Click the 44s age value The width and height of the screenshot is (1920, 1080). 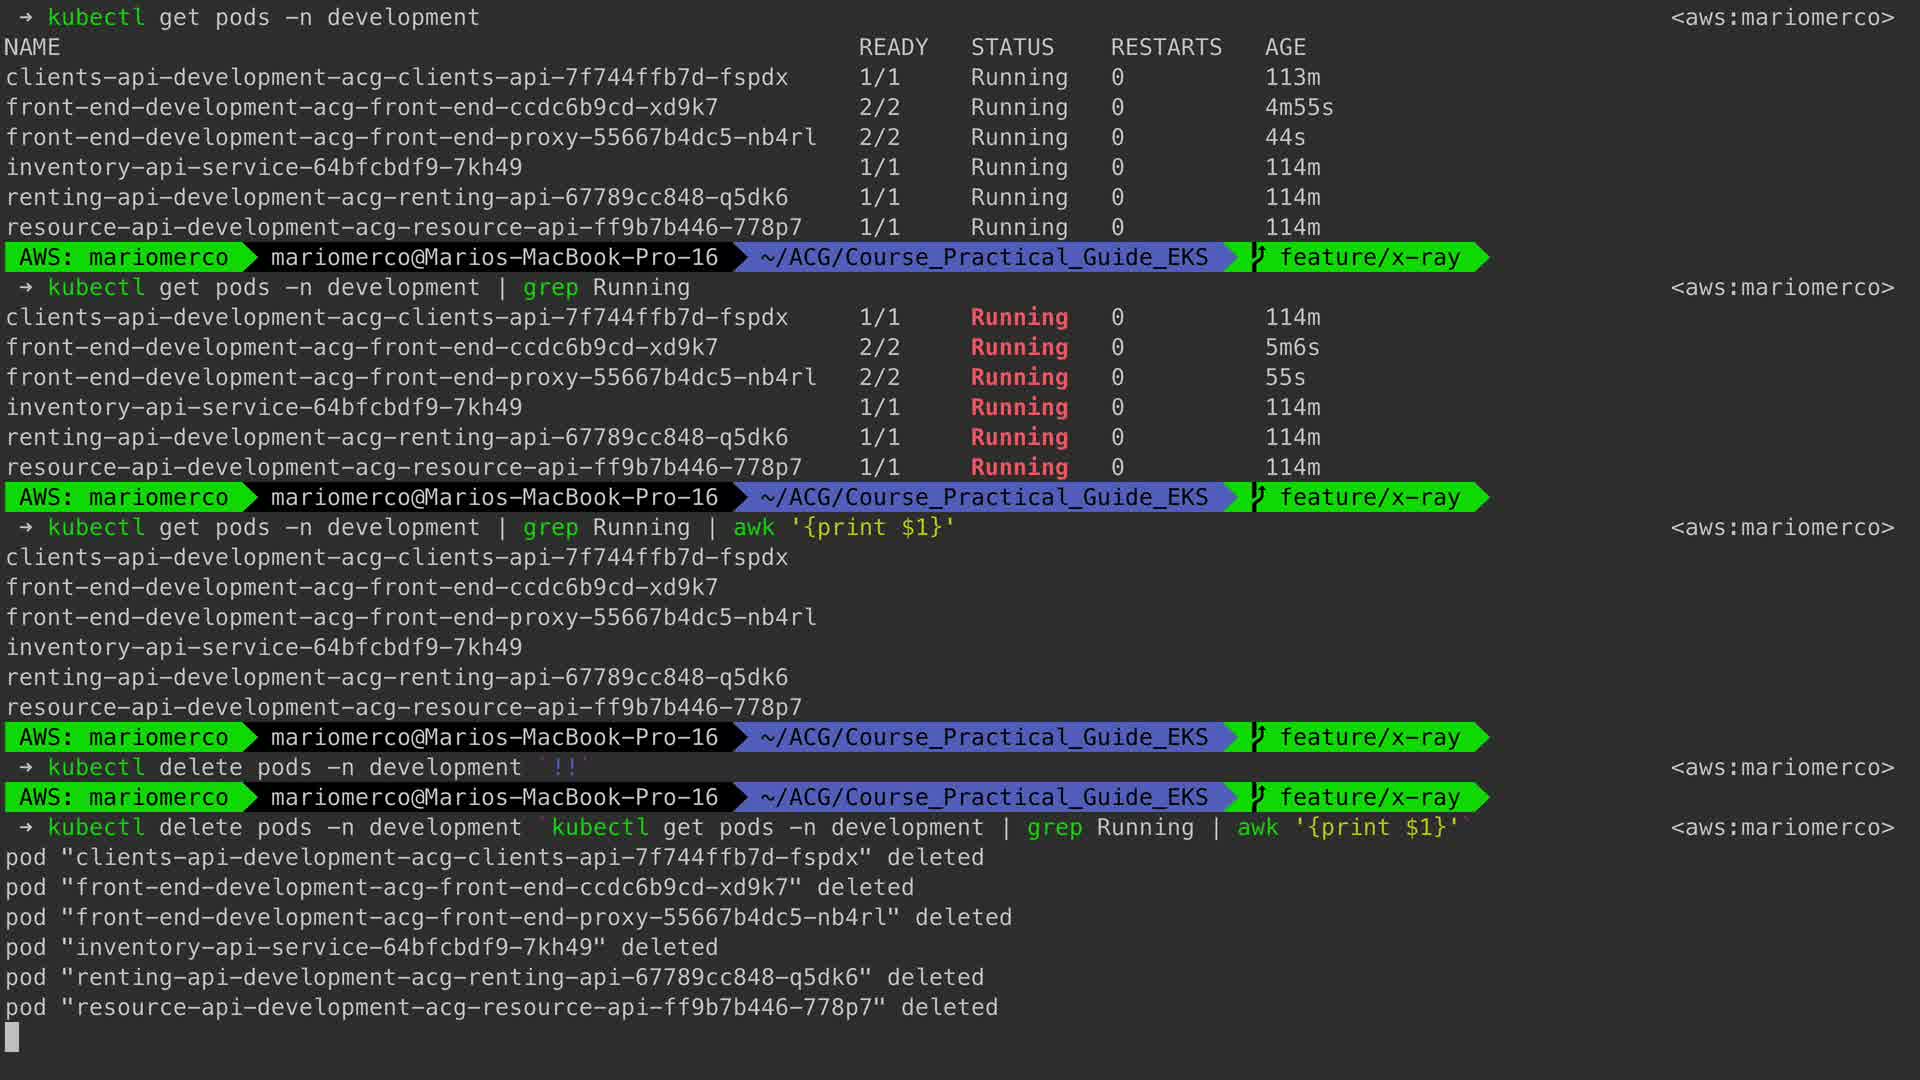point(1285,137)
